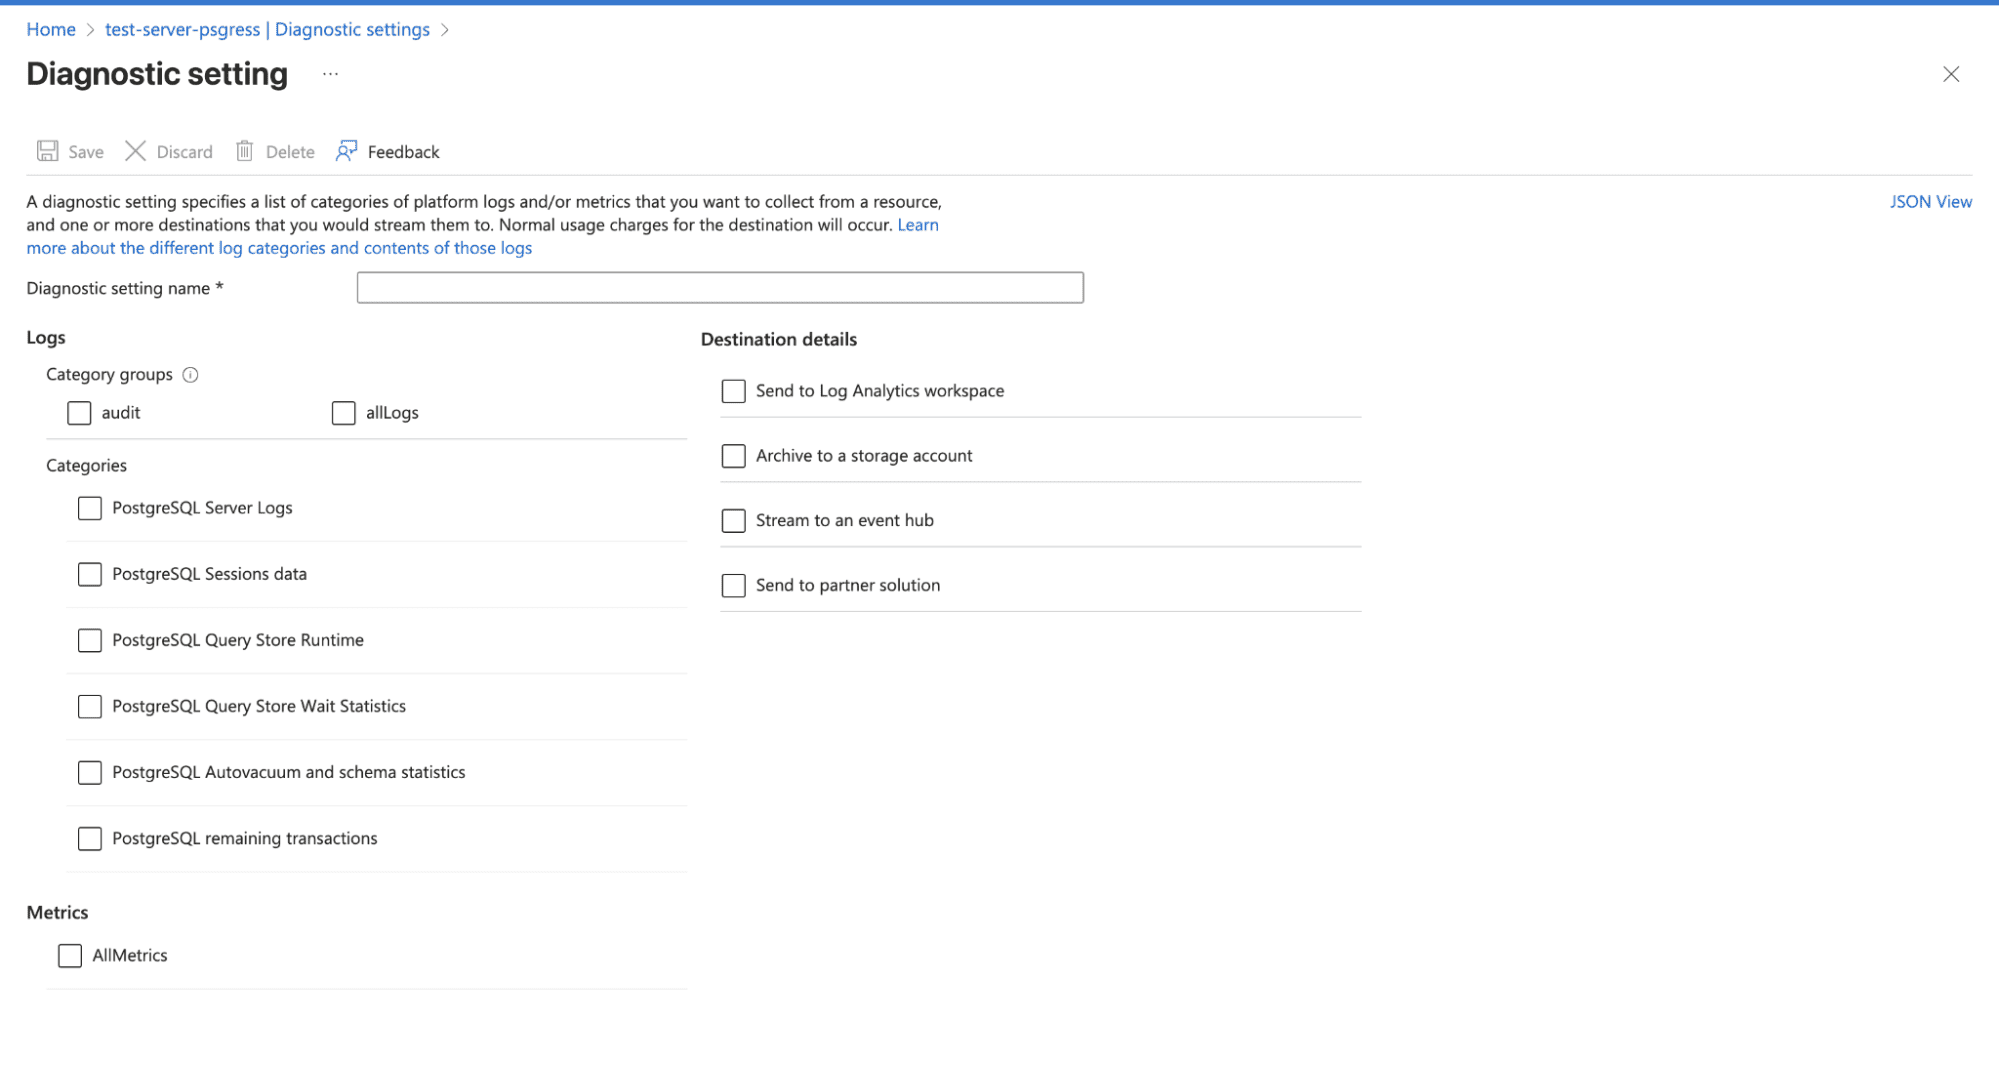
Task: Check the AllMetrics option
Action: point(69,955)
